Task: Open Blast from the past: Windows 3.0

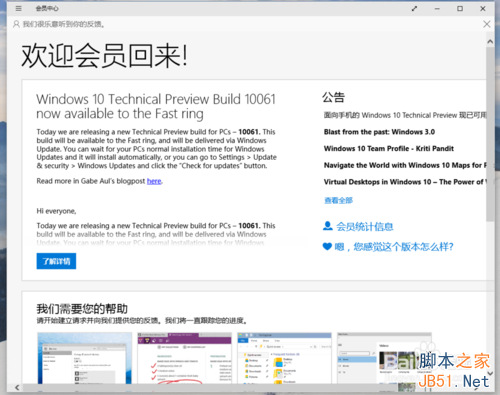Action: pos(379,132)
